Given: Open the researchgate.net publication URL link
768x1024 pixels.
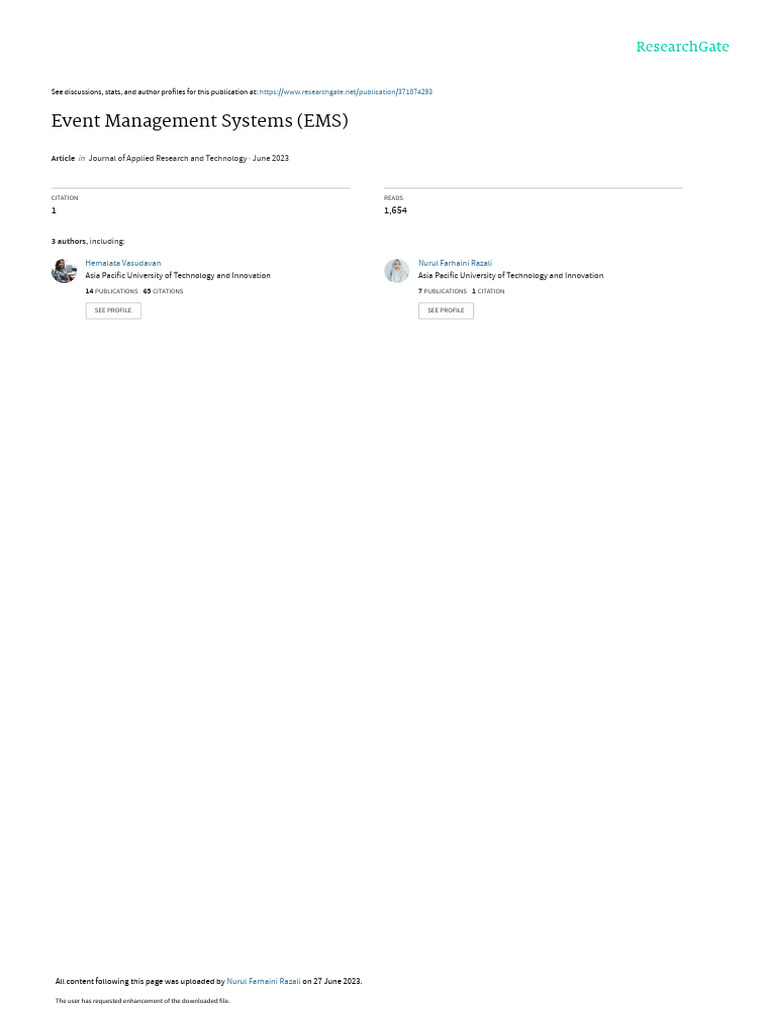Looking at the screenshot, I should (x=345, y=92).
